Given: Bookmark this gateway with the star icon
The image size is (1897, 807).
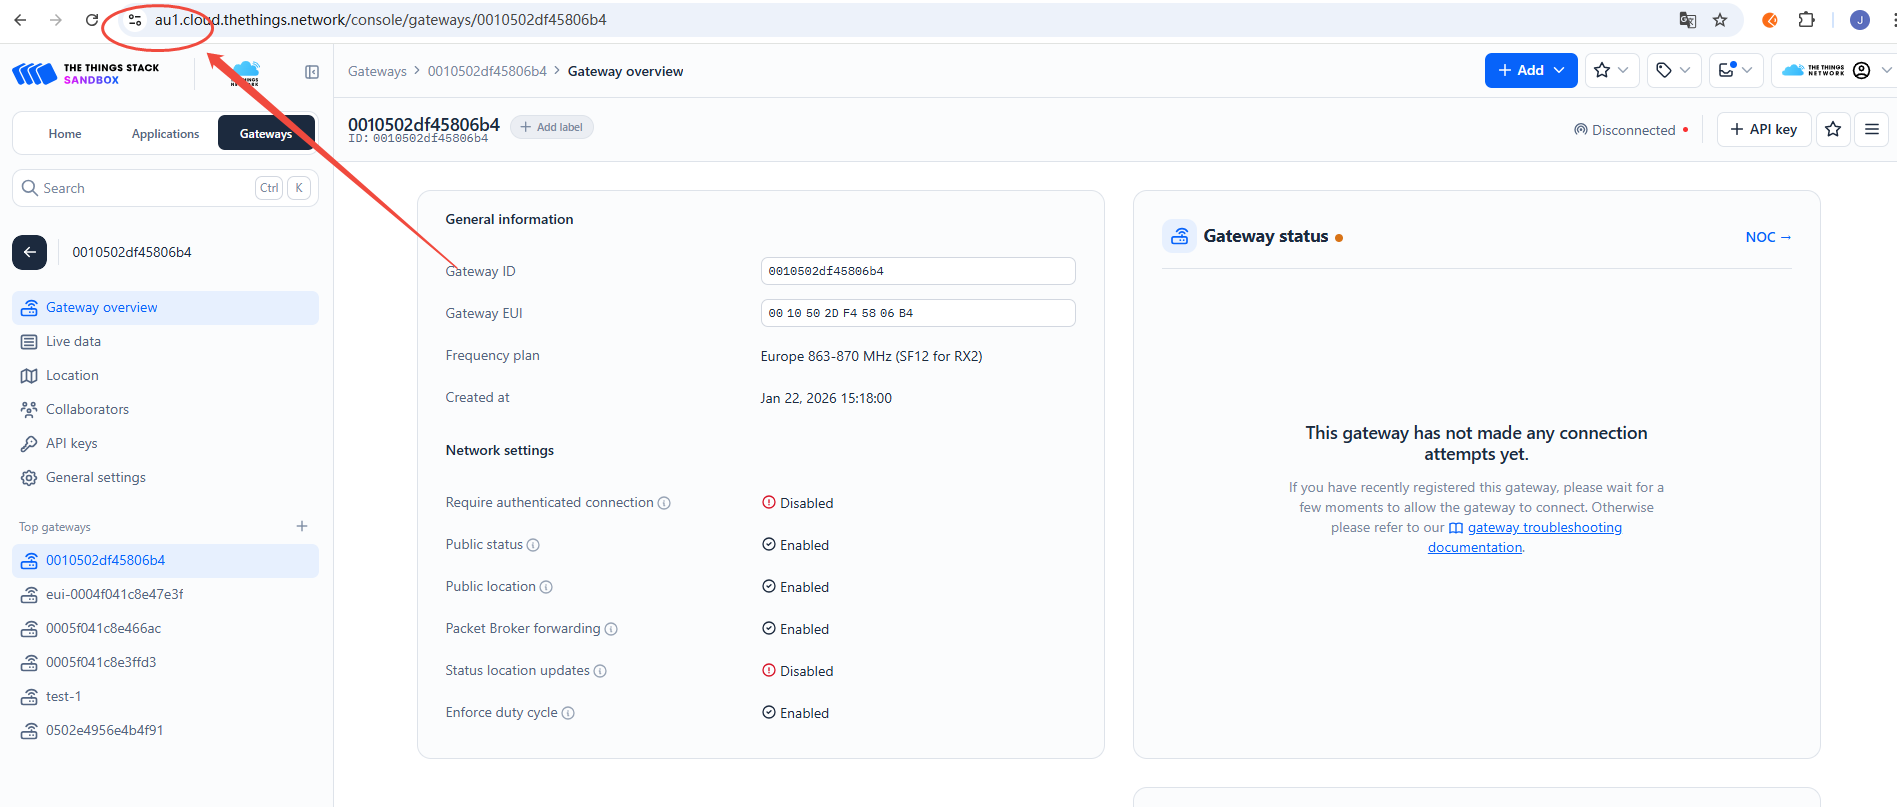Looking at the screenshot, I should tap(1833, 129).
